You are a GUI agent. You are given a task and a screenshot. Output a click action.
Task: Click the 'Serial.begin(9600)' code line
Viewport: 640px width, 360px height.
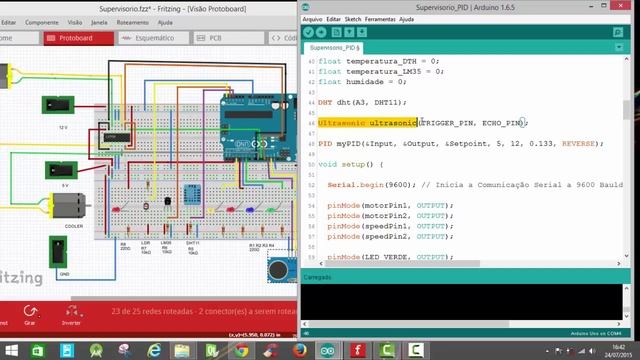(x=475, y=185)
